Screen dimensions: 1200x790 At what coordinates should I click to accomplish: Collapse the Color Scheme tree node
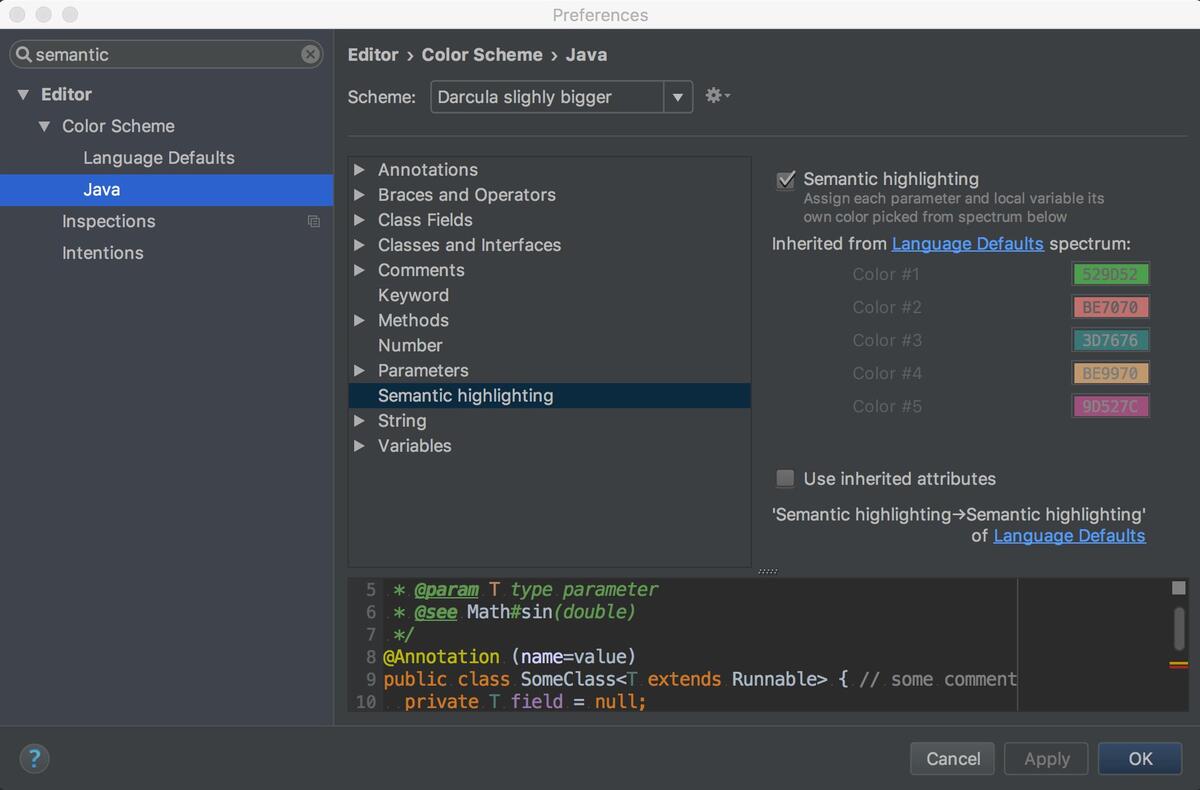(x=44, y=126)
